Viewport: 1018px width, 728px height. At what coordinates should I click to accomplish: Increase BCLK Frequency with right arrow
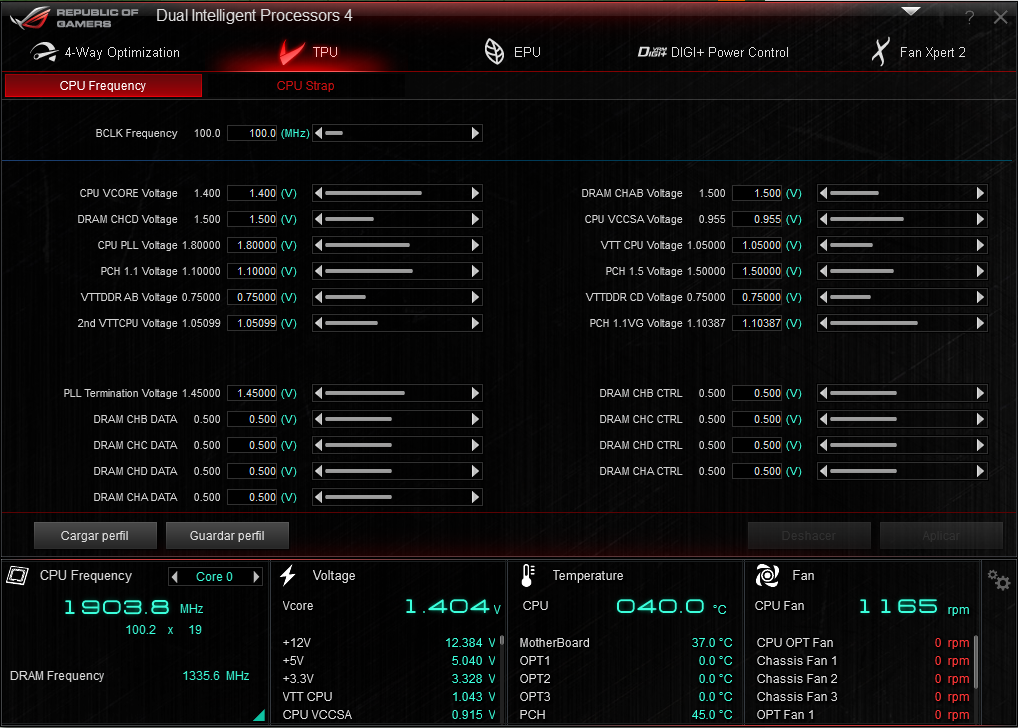tap(475, 133)
